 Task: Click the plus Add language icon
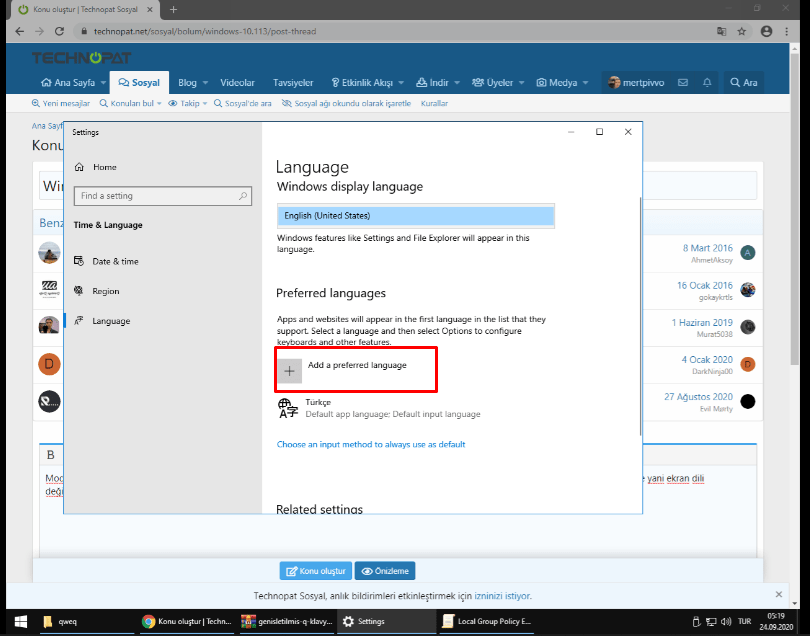click(290, 371)
